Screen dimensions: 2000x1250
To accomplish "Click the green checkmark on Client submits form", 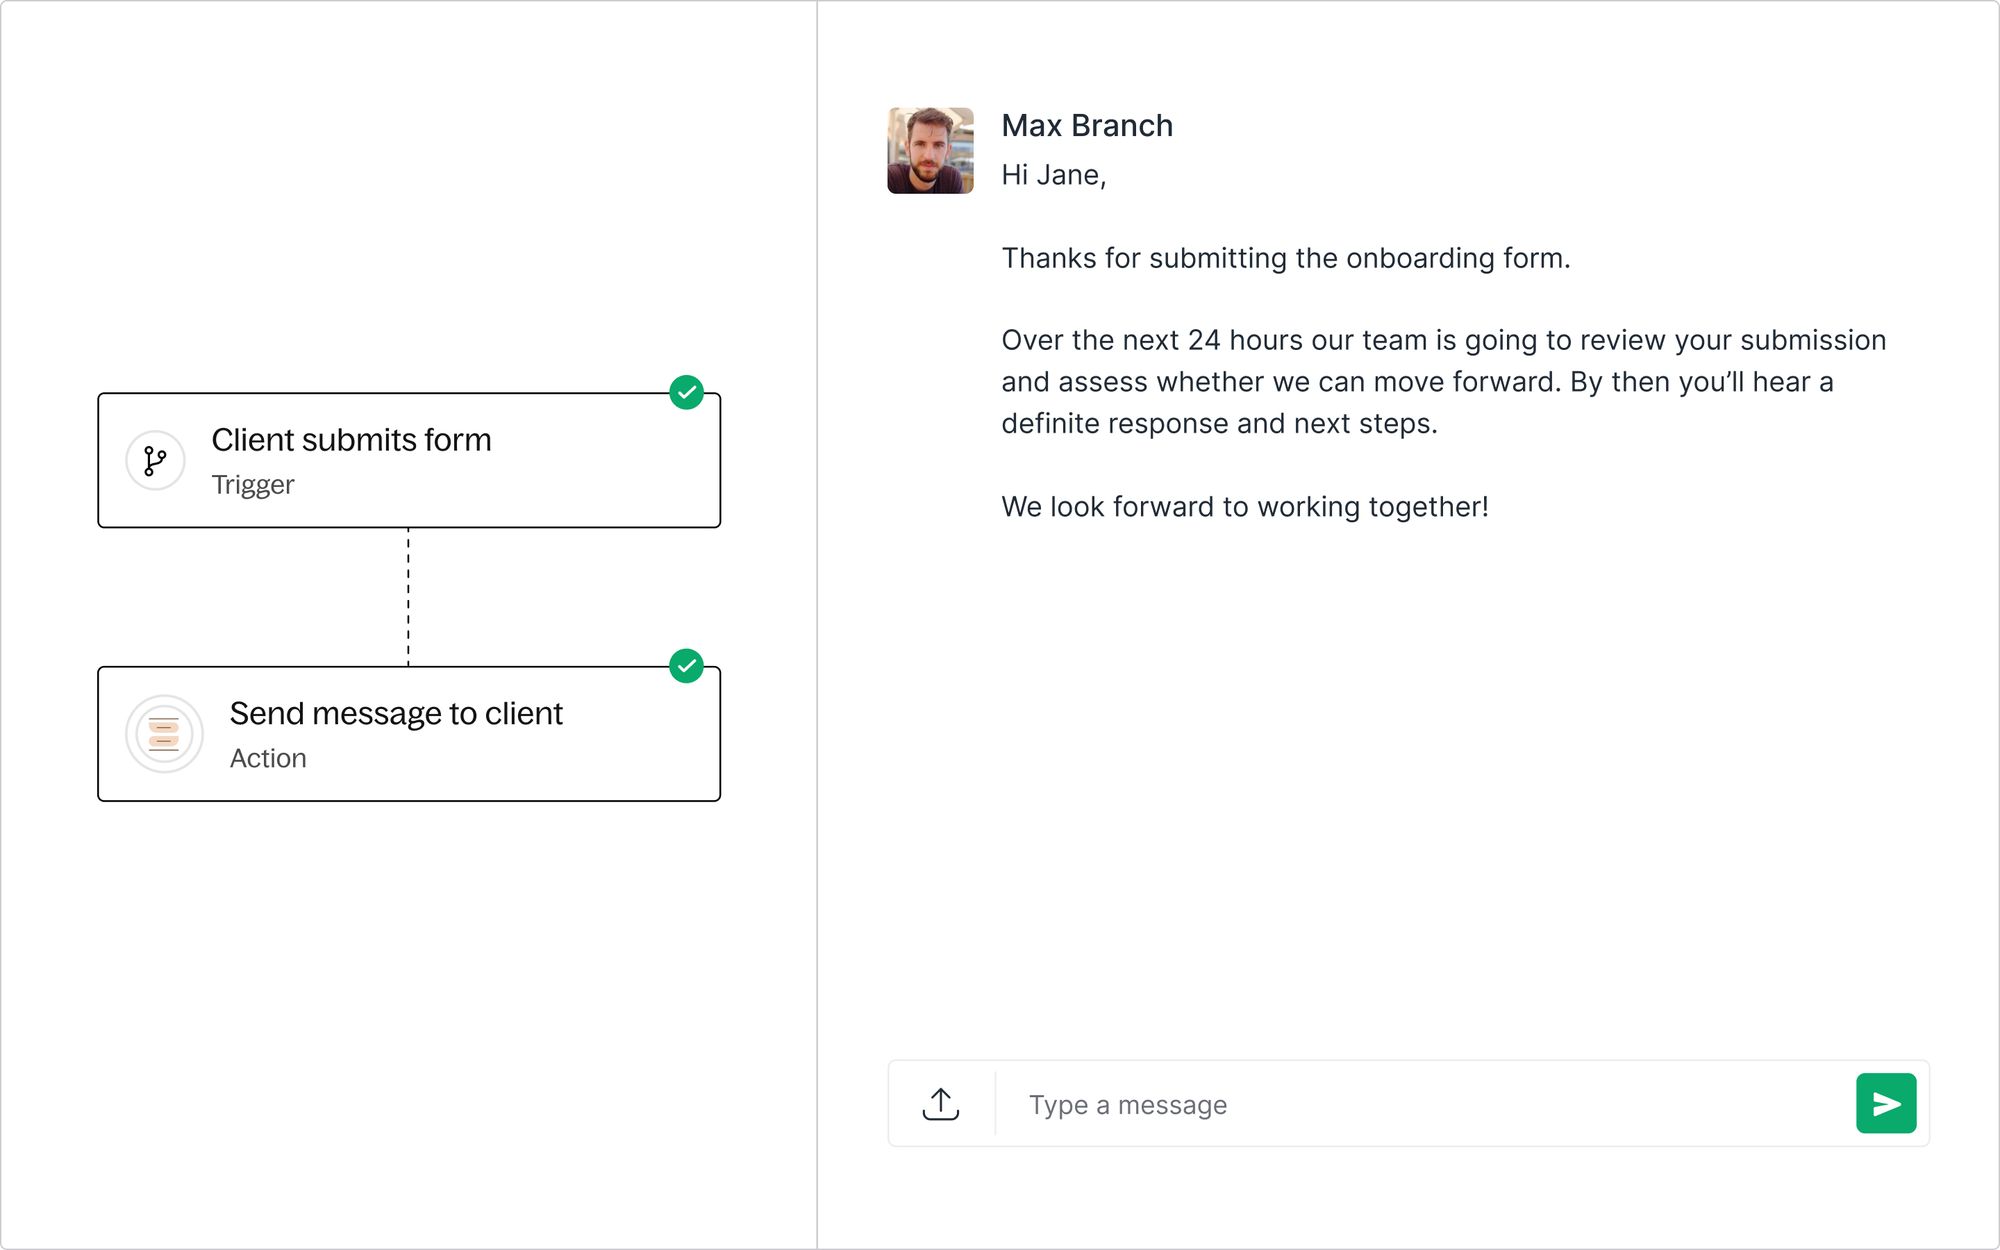I will (686, 393).
